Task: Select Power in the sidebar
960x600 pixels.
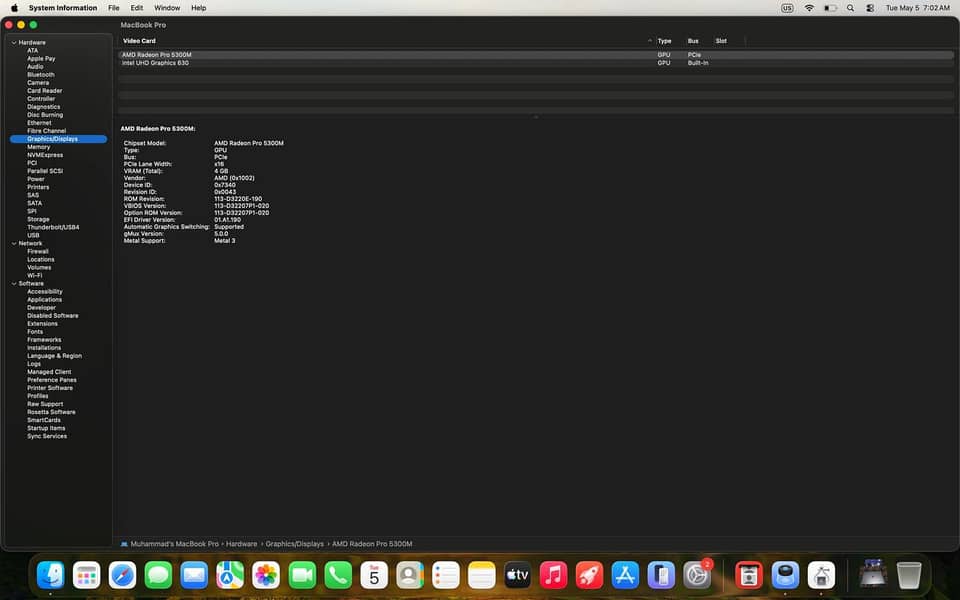Action: pyautogui.click(x=36, y=179)
